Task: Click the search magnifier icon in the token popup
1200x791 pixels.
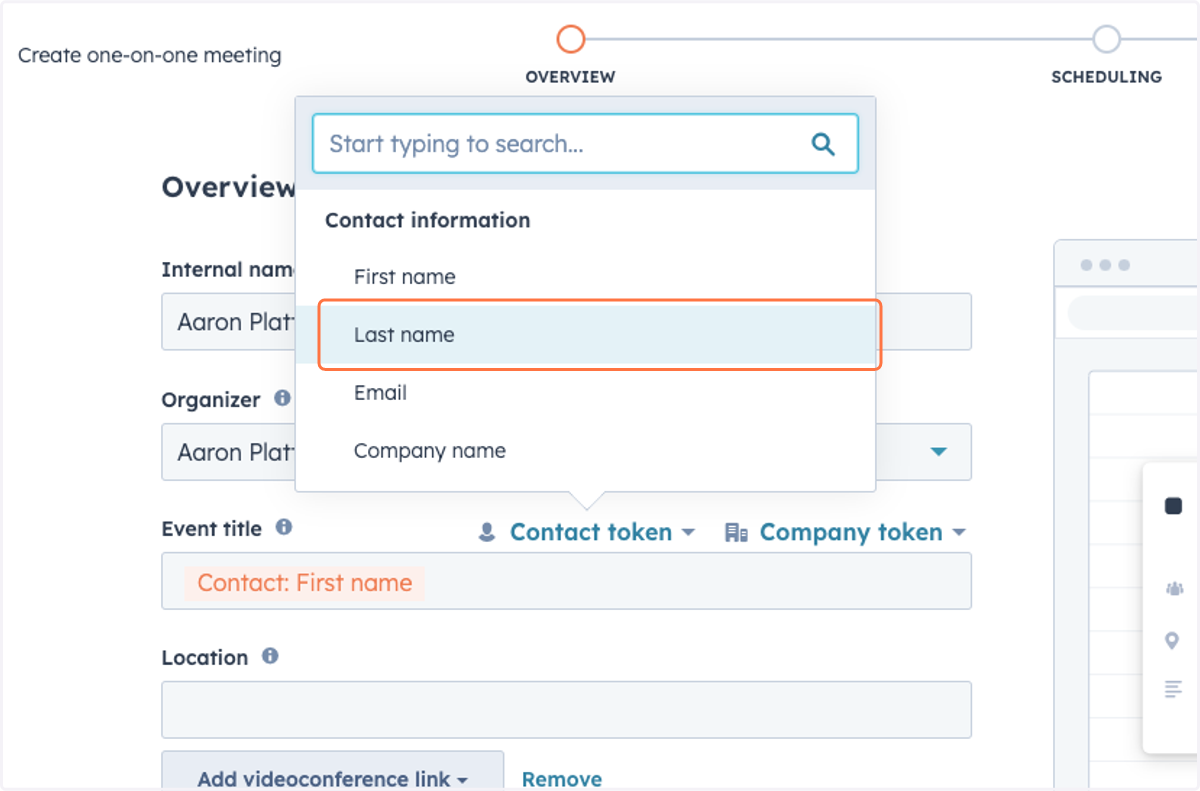Action: click(823, 144)
